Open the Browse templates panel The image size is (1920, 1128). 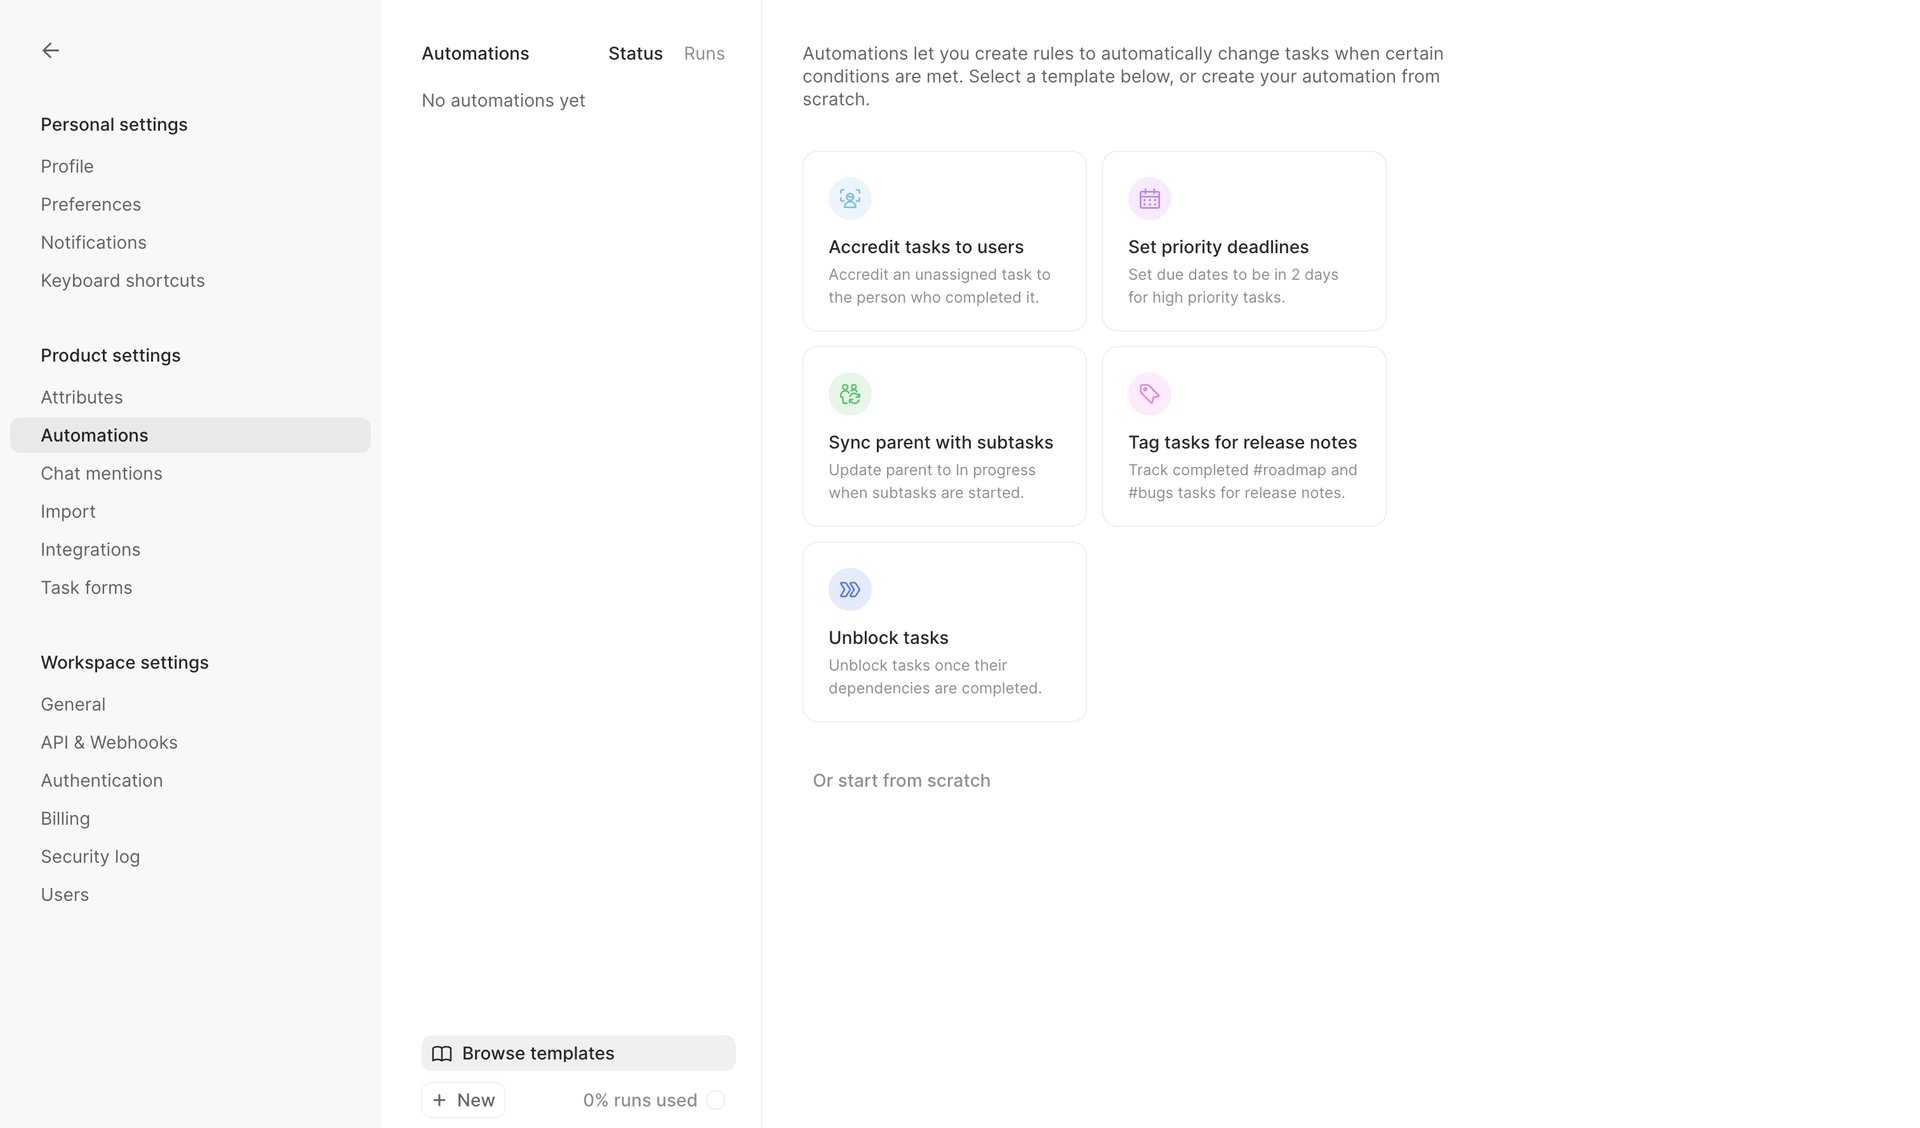point(578,1053)
